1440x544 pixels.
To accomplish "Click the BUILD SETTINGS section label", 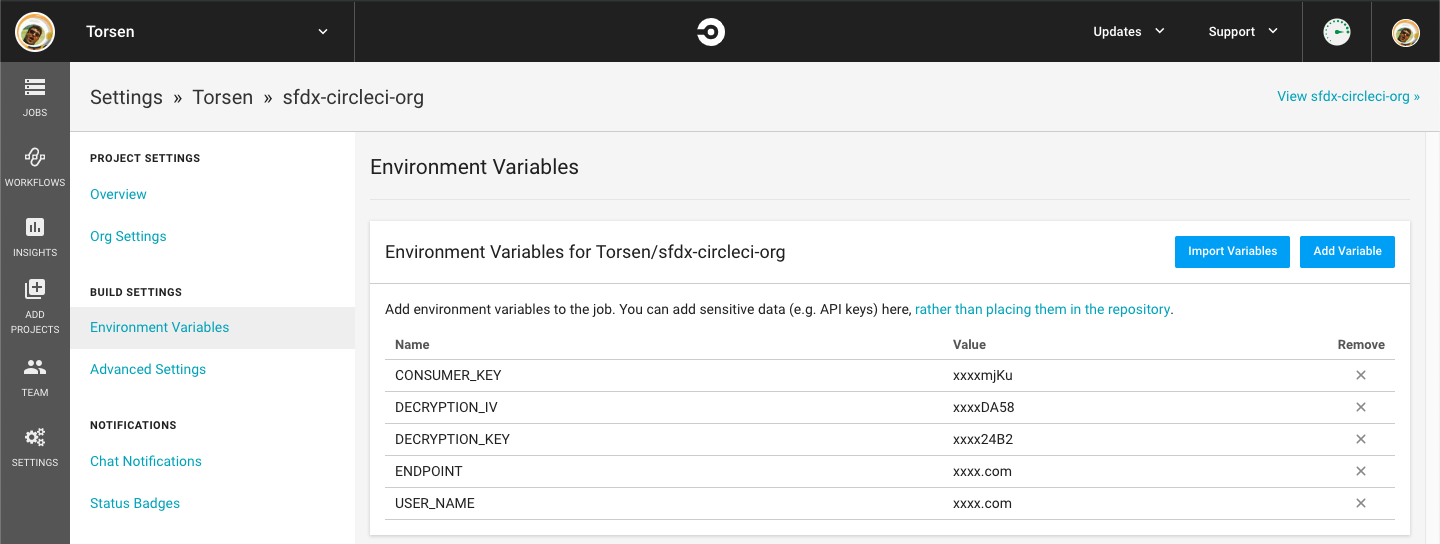I will point(136,292).
